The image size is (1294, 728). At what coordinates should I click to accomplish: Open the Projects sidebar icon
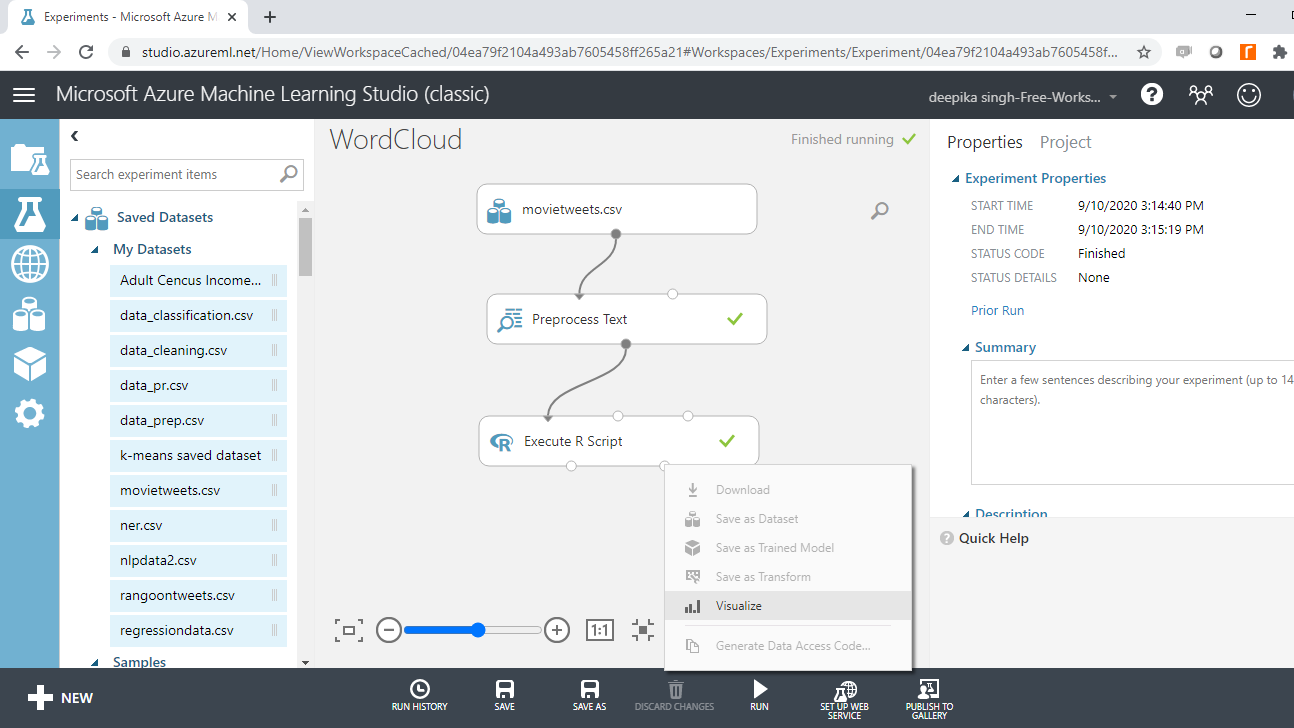pyautogui.click(x=29, y=159)
